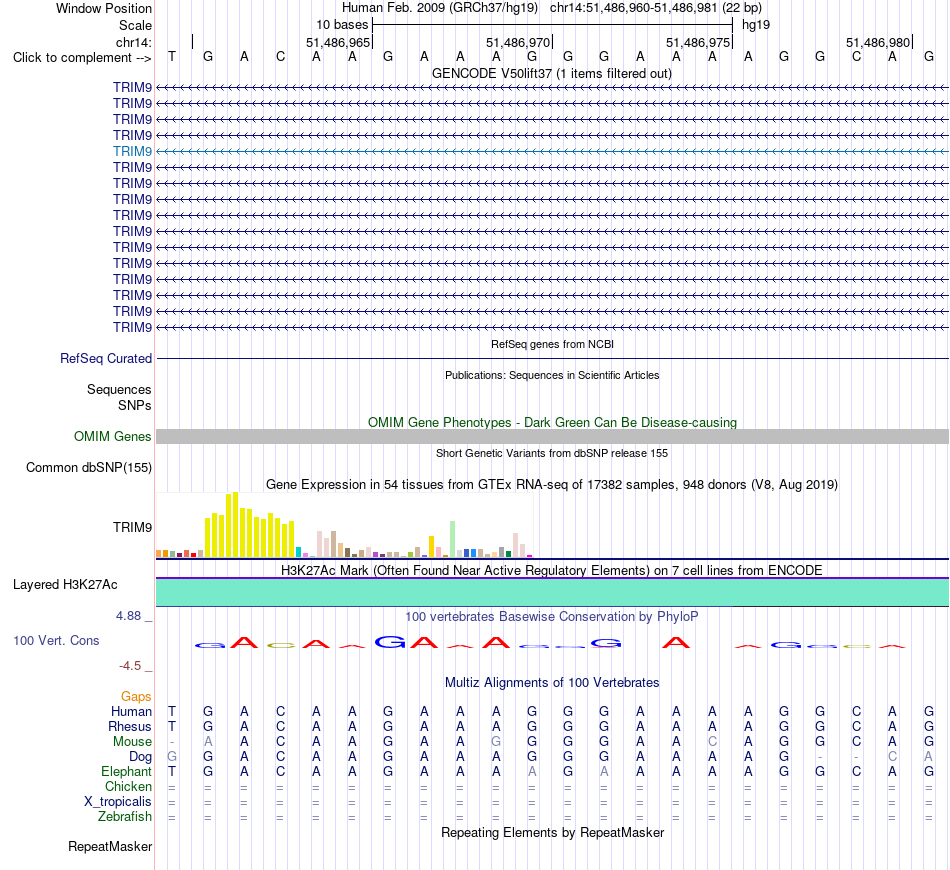Click 'Repeating Elements by RepeatMasker' title
950x870 pixels.
pyautogui.click(x=552, y=833)
